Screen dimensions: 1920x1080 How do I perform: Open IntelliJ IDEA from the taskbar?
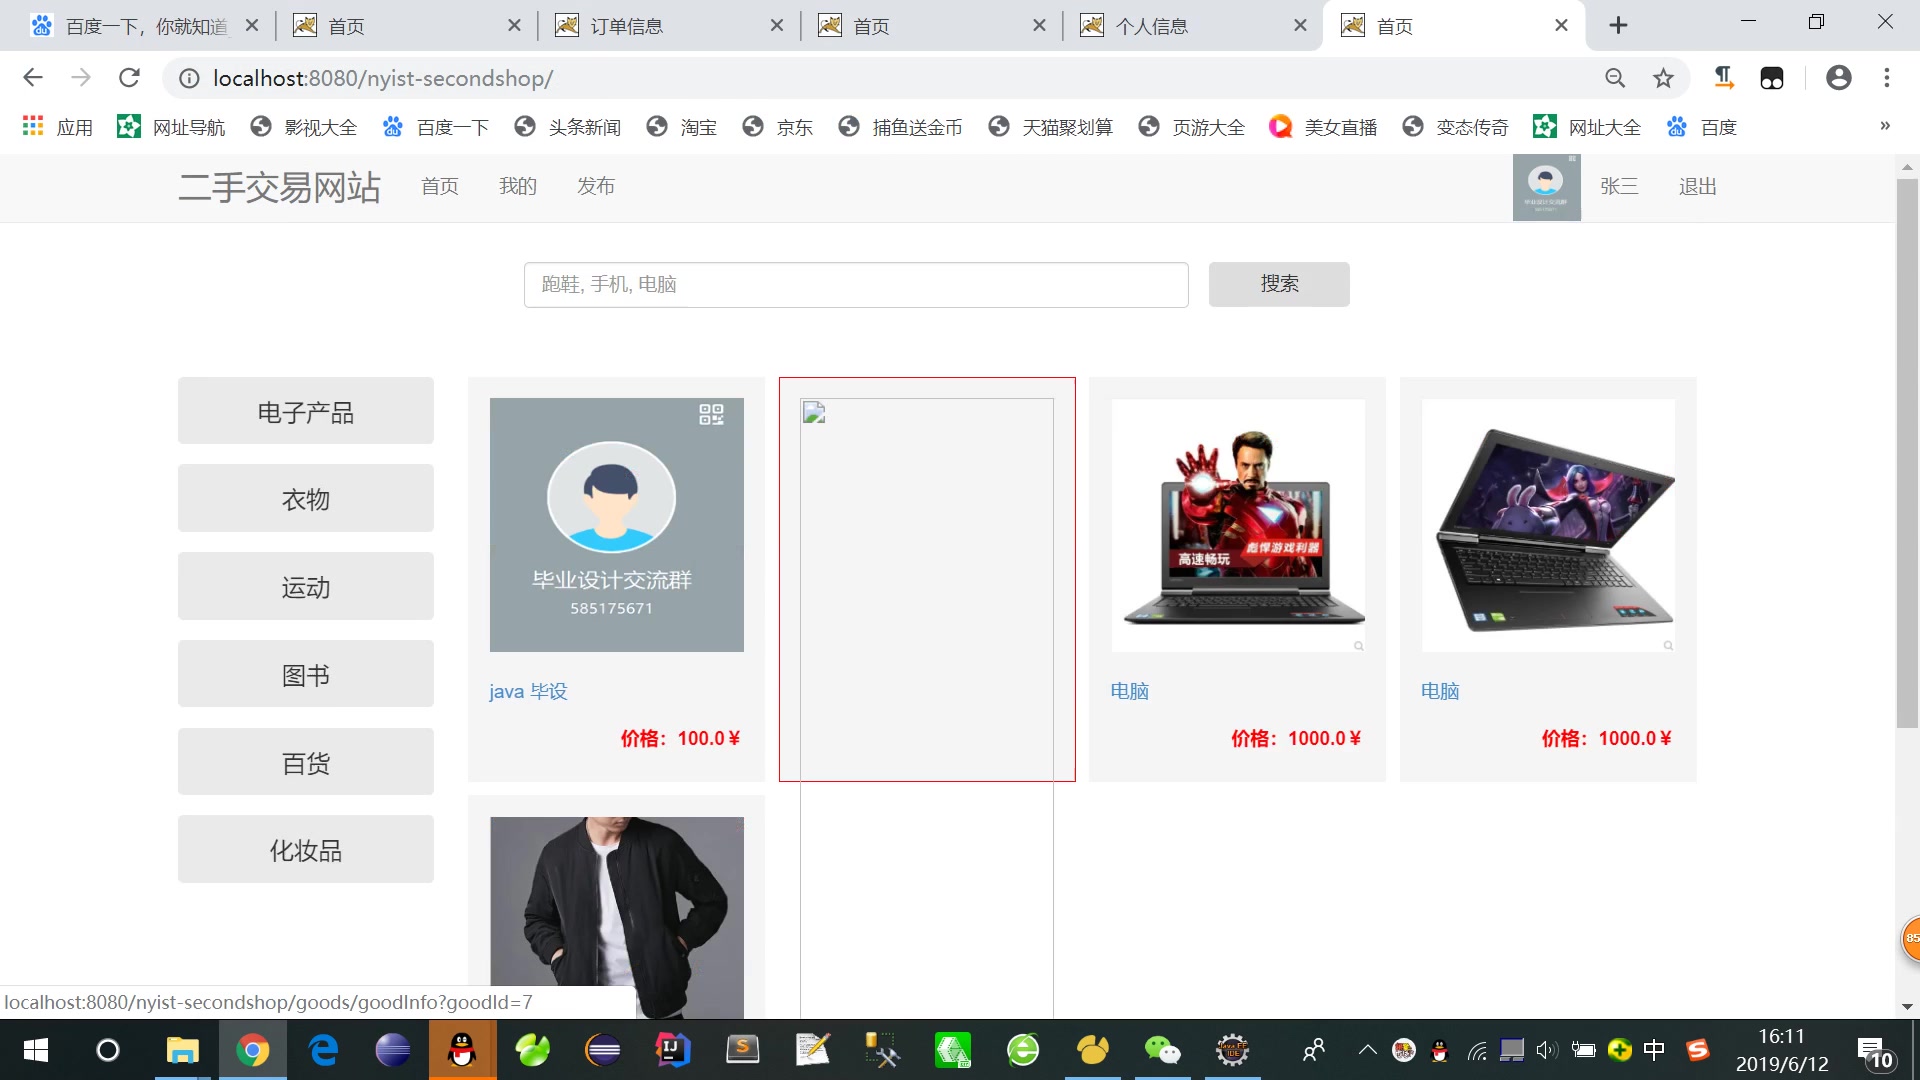click(x=672, y=1050)
